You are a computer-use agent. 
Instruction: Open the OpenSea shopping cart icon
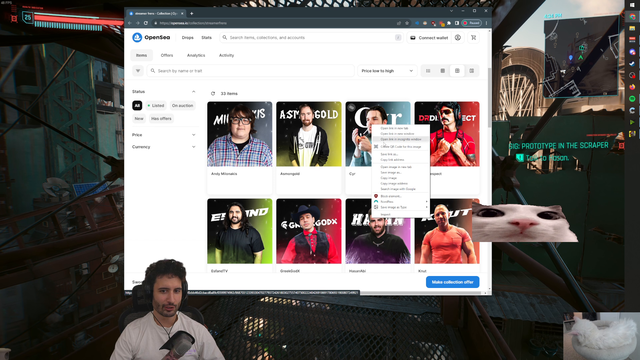[x=473, y=38]
